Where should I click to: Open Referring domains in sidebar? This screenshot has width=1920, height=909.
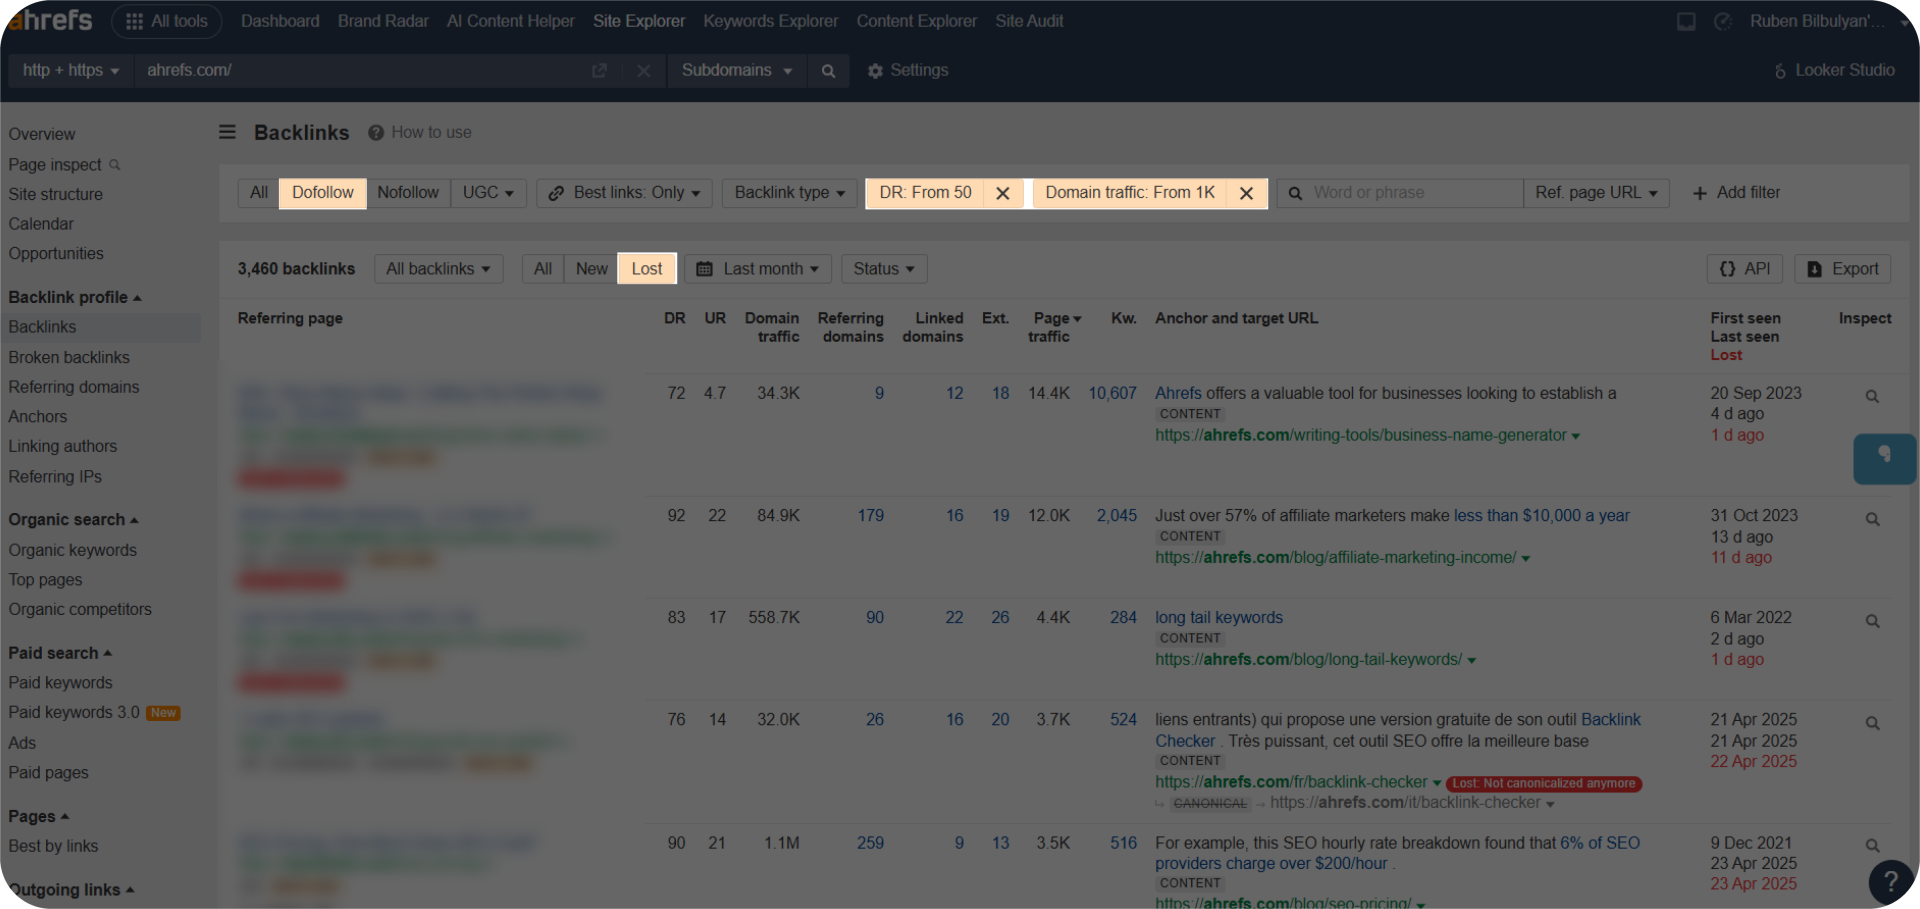point(74,387)
